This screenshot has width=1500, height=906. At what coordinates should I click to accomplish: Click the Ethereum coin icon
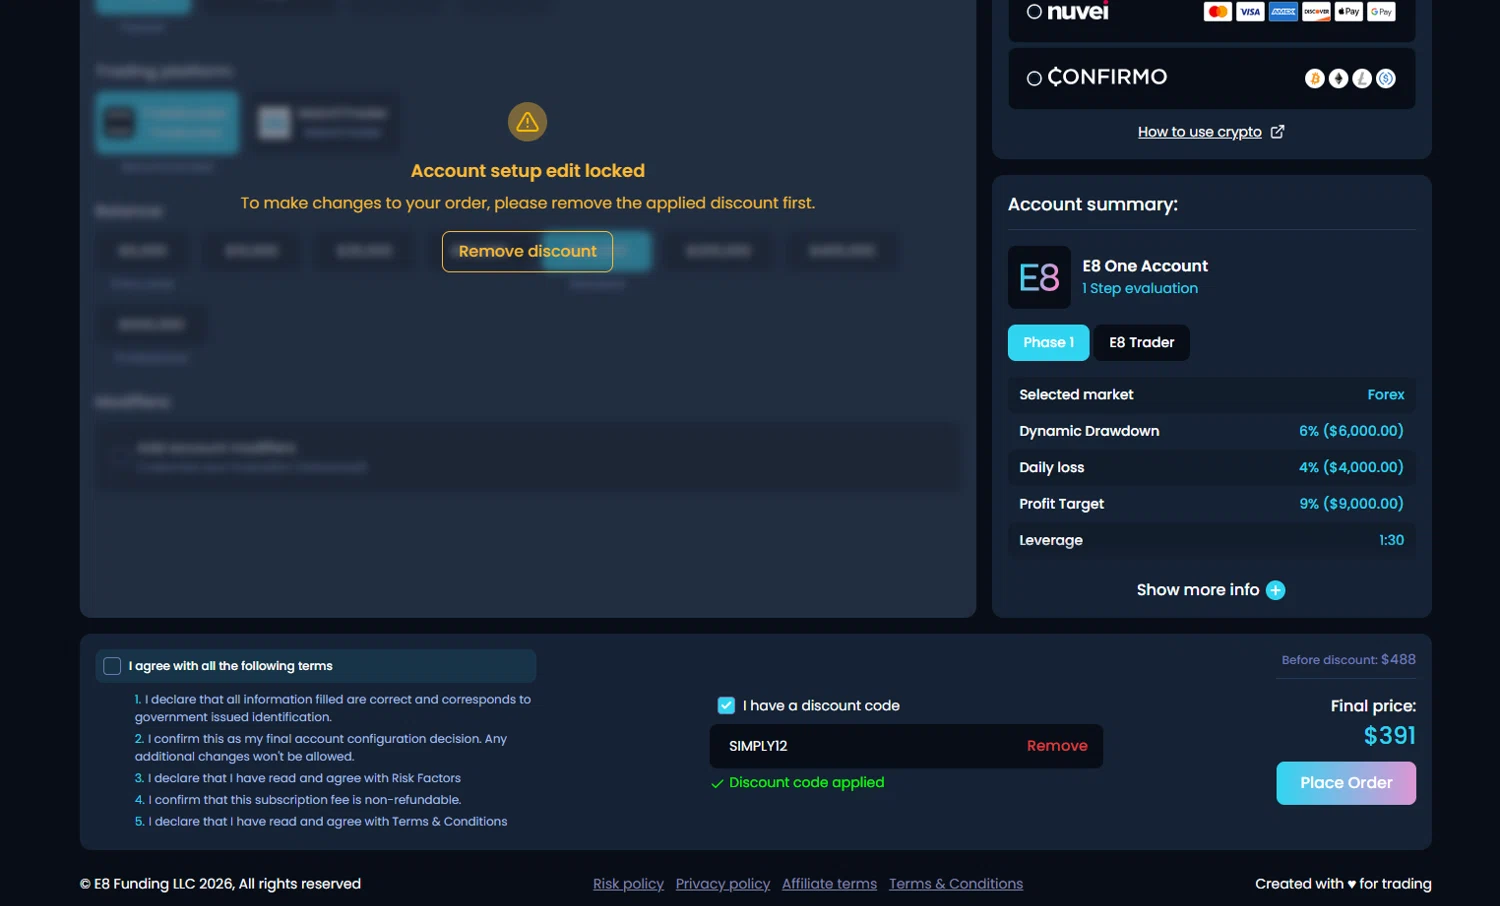coord(1338,79)
